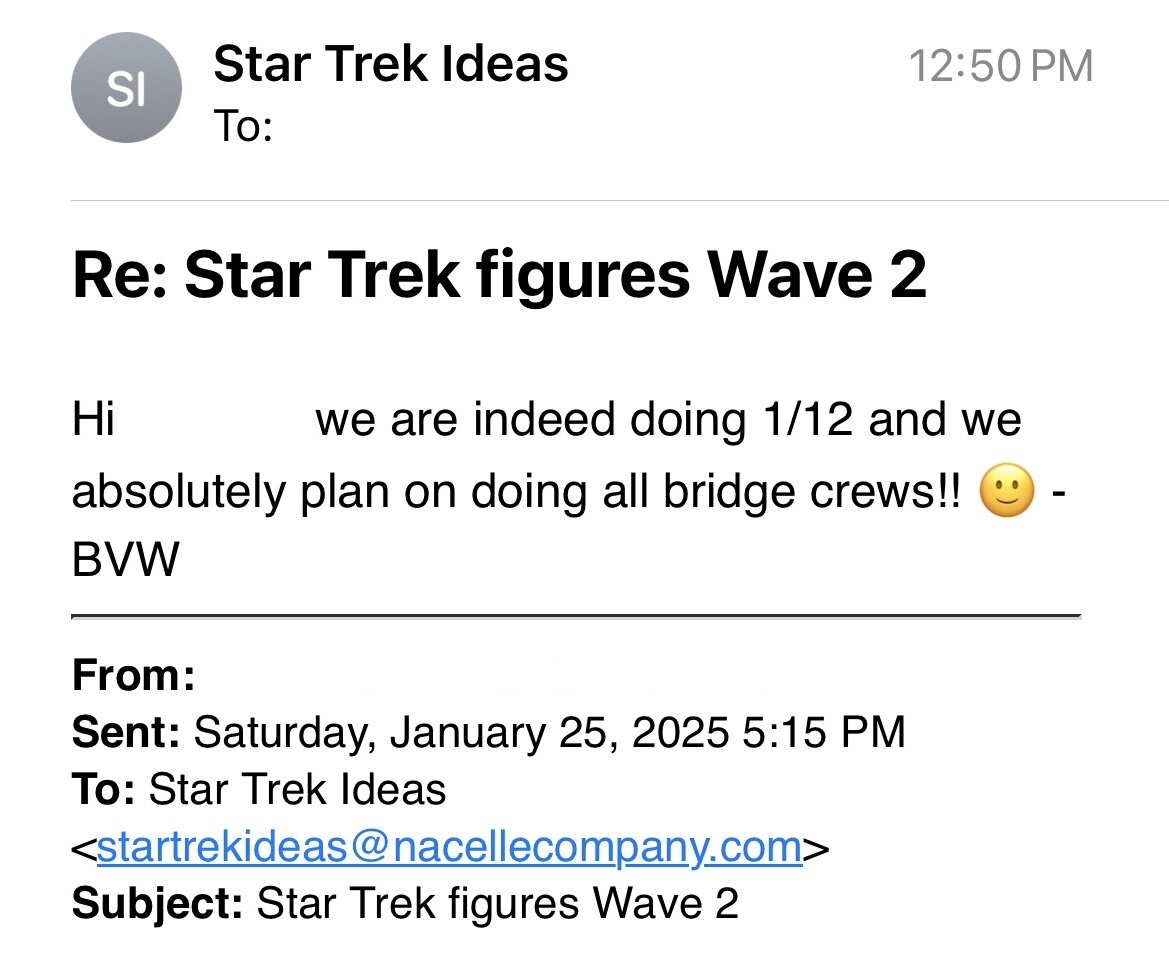1169x967 pixels.
Task: Select the 1/12 scale text in body
Action: pyautogui.click(x=807, y=418)
